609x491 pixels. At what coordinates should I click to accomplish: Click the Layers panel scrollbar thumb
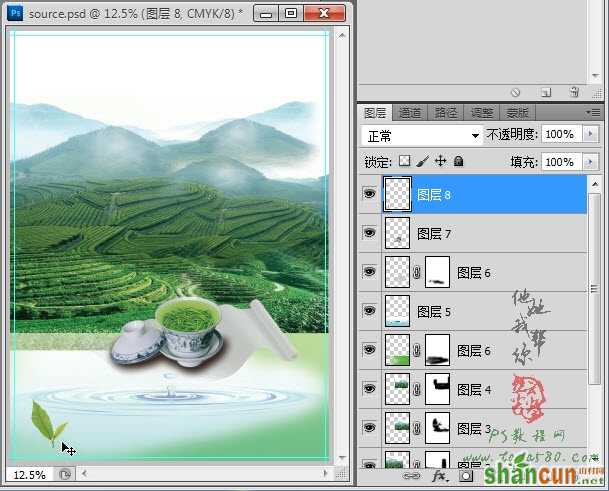[x=594, y=288]
